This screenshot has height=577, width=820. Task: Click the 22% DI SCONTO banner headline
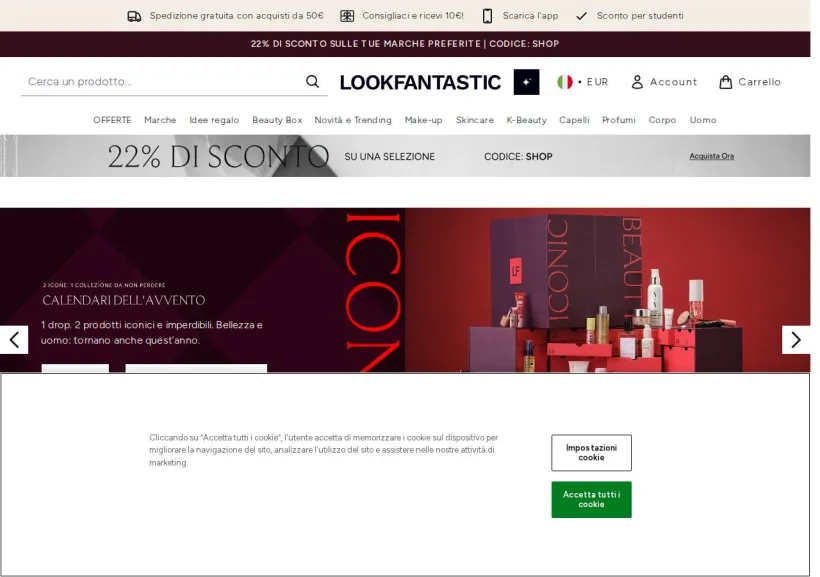tap(218, 156)
